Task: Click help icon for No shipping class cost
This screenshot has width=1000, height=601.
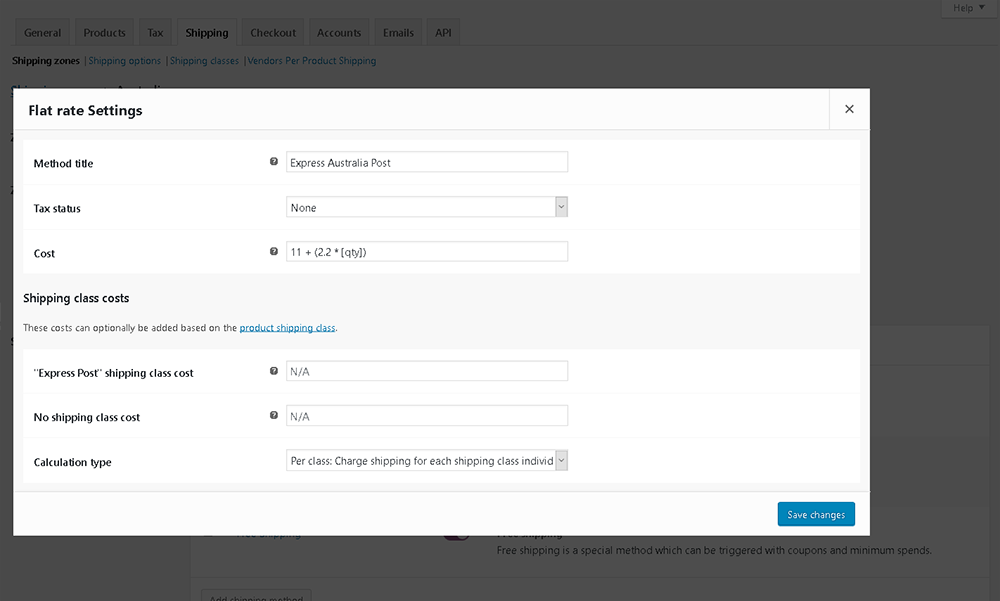Action: pos(274,415)
